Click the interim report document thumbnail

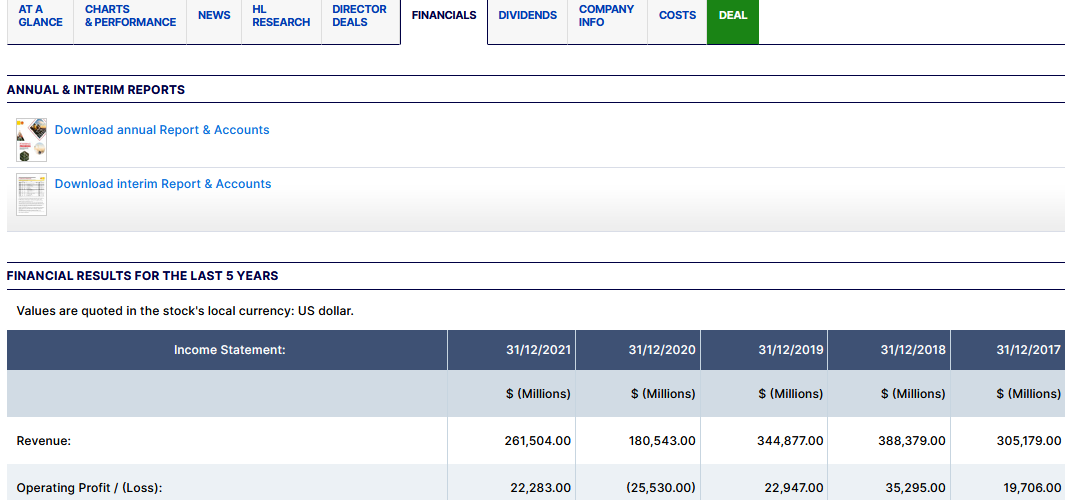pos(32,194)
